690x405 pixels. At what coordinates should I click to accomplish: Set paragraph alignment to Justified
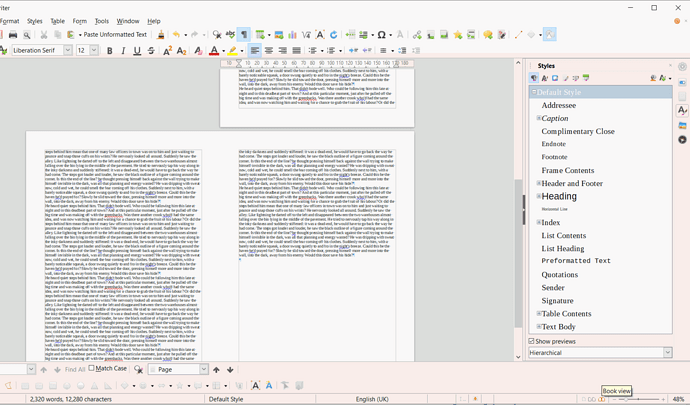(297, 51)
